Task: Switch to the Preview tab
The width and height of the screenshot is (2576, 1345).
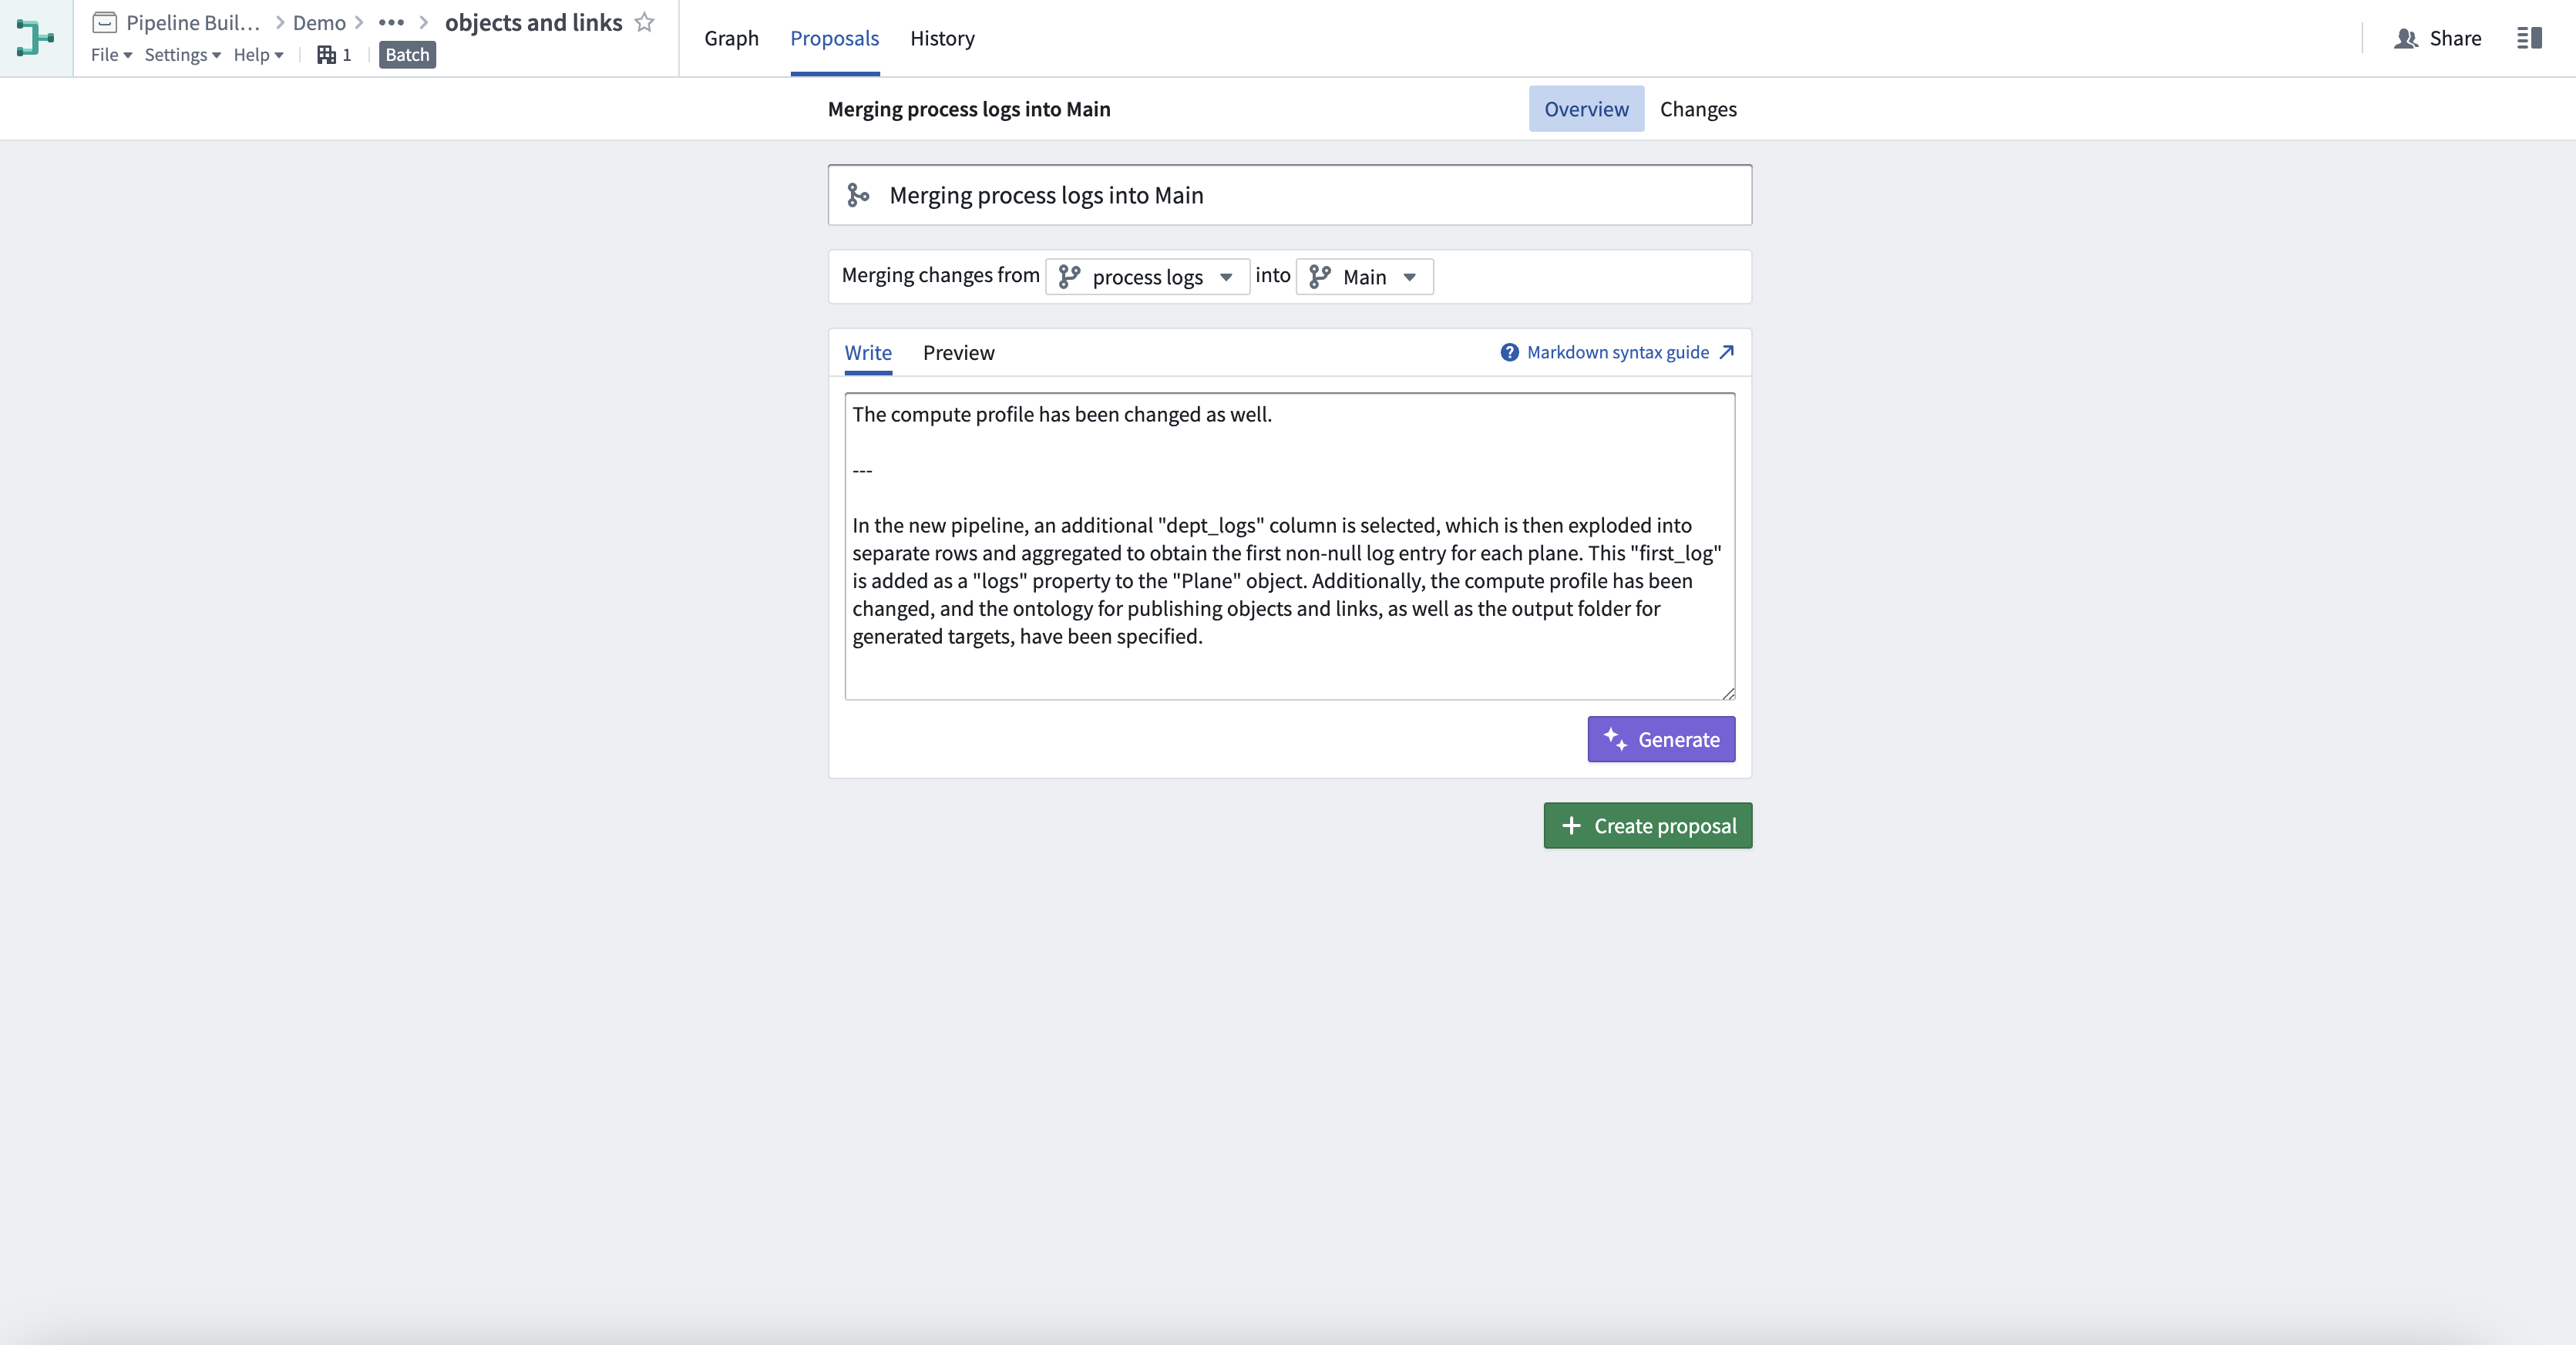Action: (x=958, y=352)
